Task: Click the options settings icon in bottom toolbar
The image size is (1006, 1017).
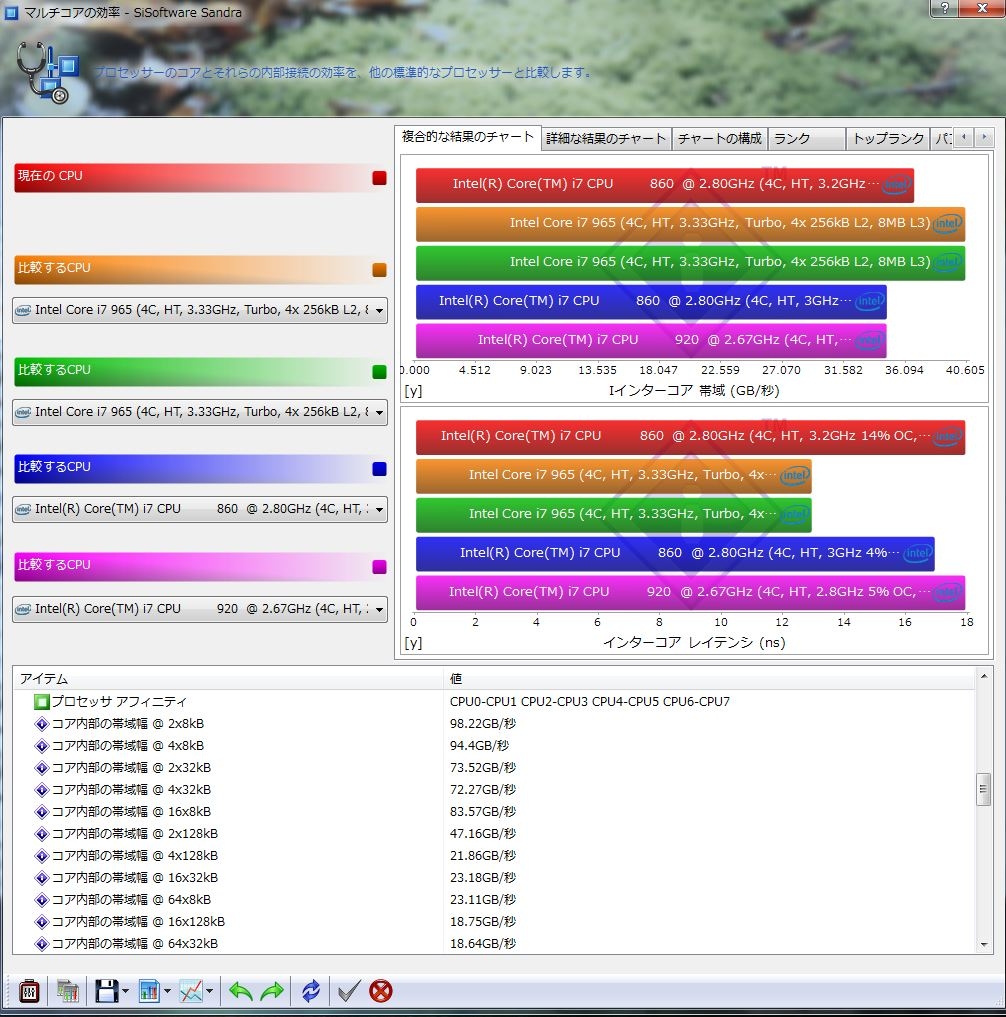Action: pos(30,991)
